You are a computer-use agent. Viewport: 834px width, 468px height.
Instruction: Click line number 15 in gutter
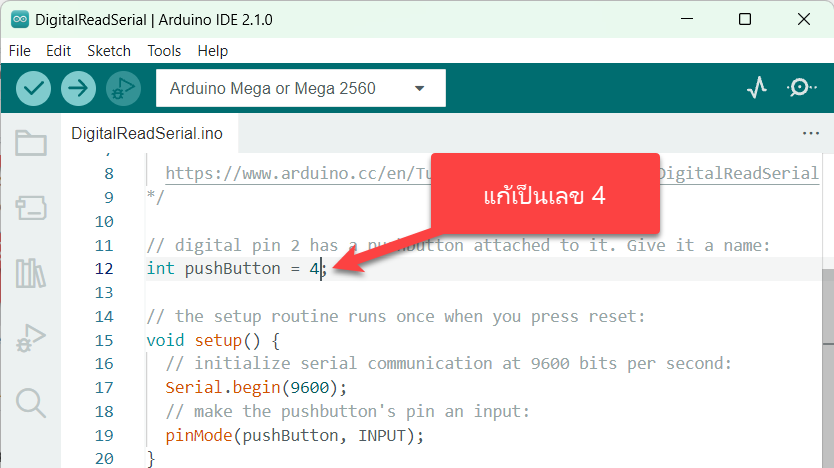[x=104, y=340]
